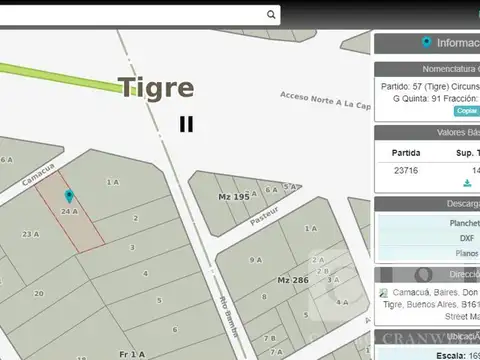Click the Pasteur street label
This screenshot has width=480, height=360.
click(264, 216)
